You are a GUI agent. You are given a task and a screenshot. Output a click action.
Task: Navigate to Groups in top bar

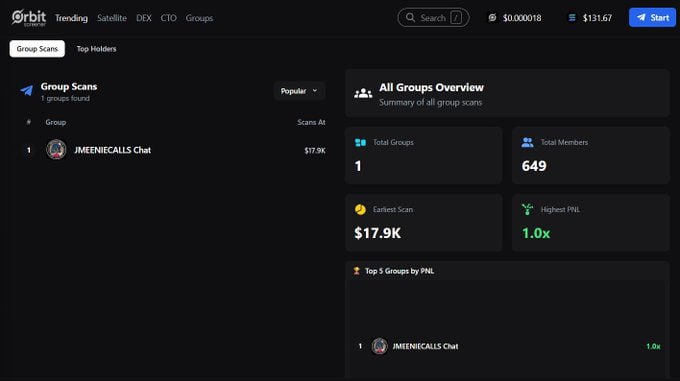(199, 18)
